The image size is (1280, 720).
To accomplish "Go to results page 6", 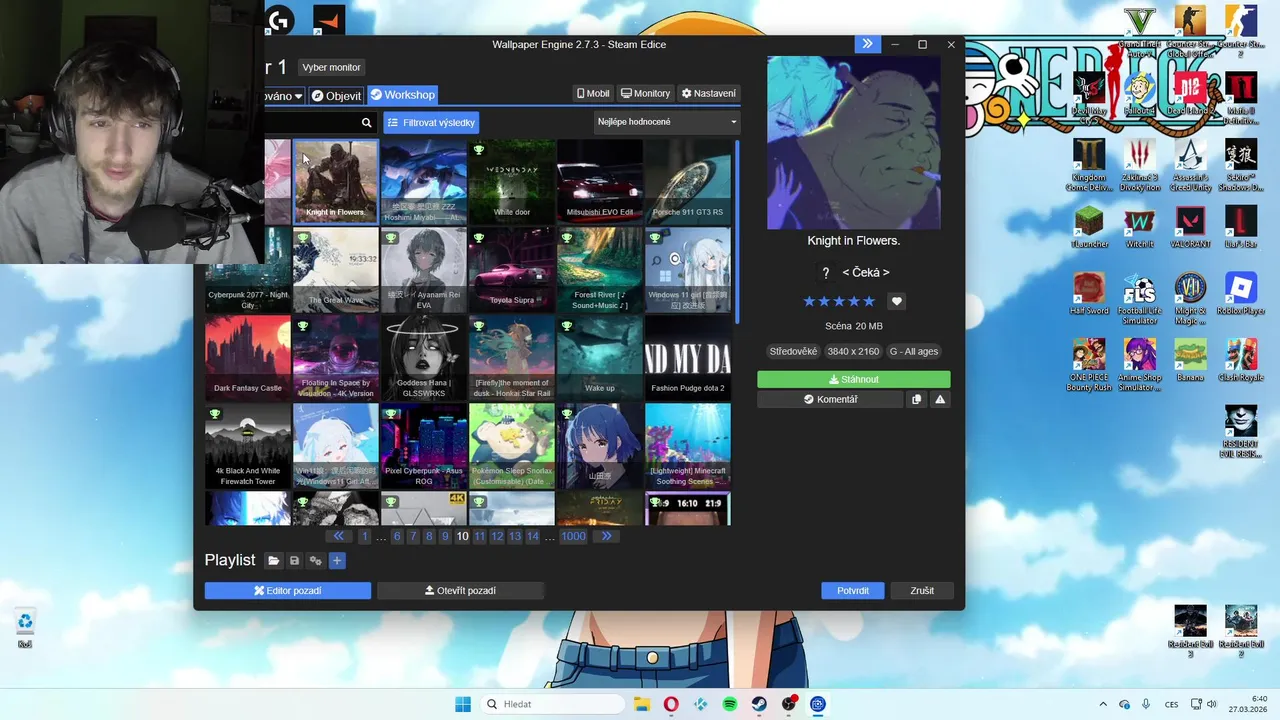I will click(x=397, y=537).
